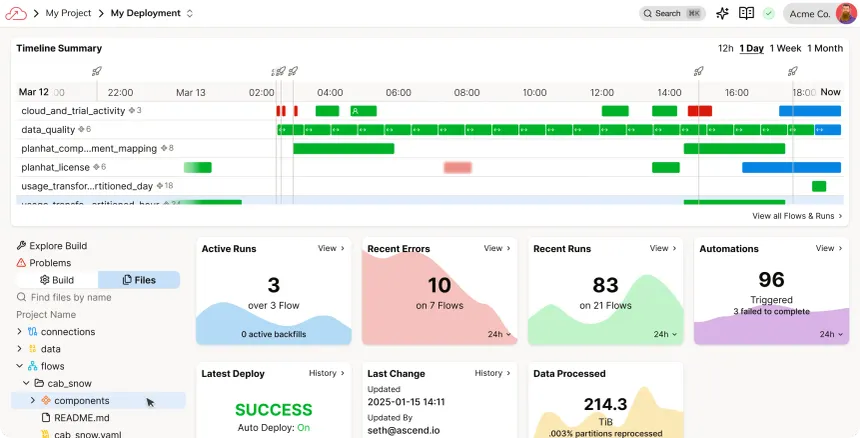
Task: Click the first rocket deploy marker near 22:00
Action: click(97, 71)
